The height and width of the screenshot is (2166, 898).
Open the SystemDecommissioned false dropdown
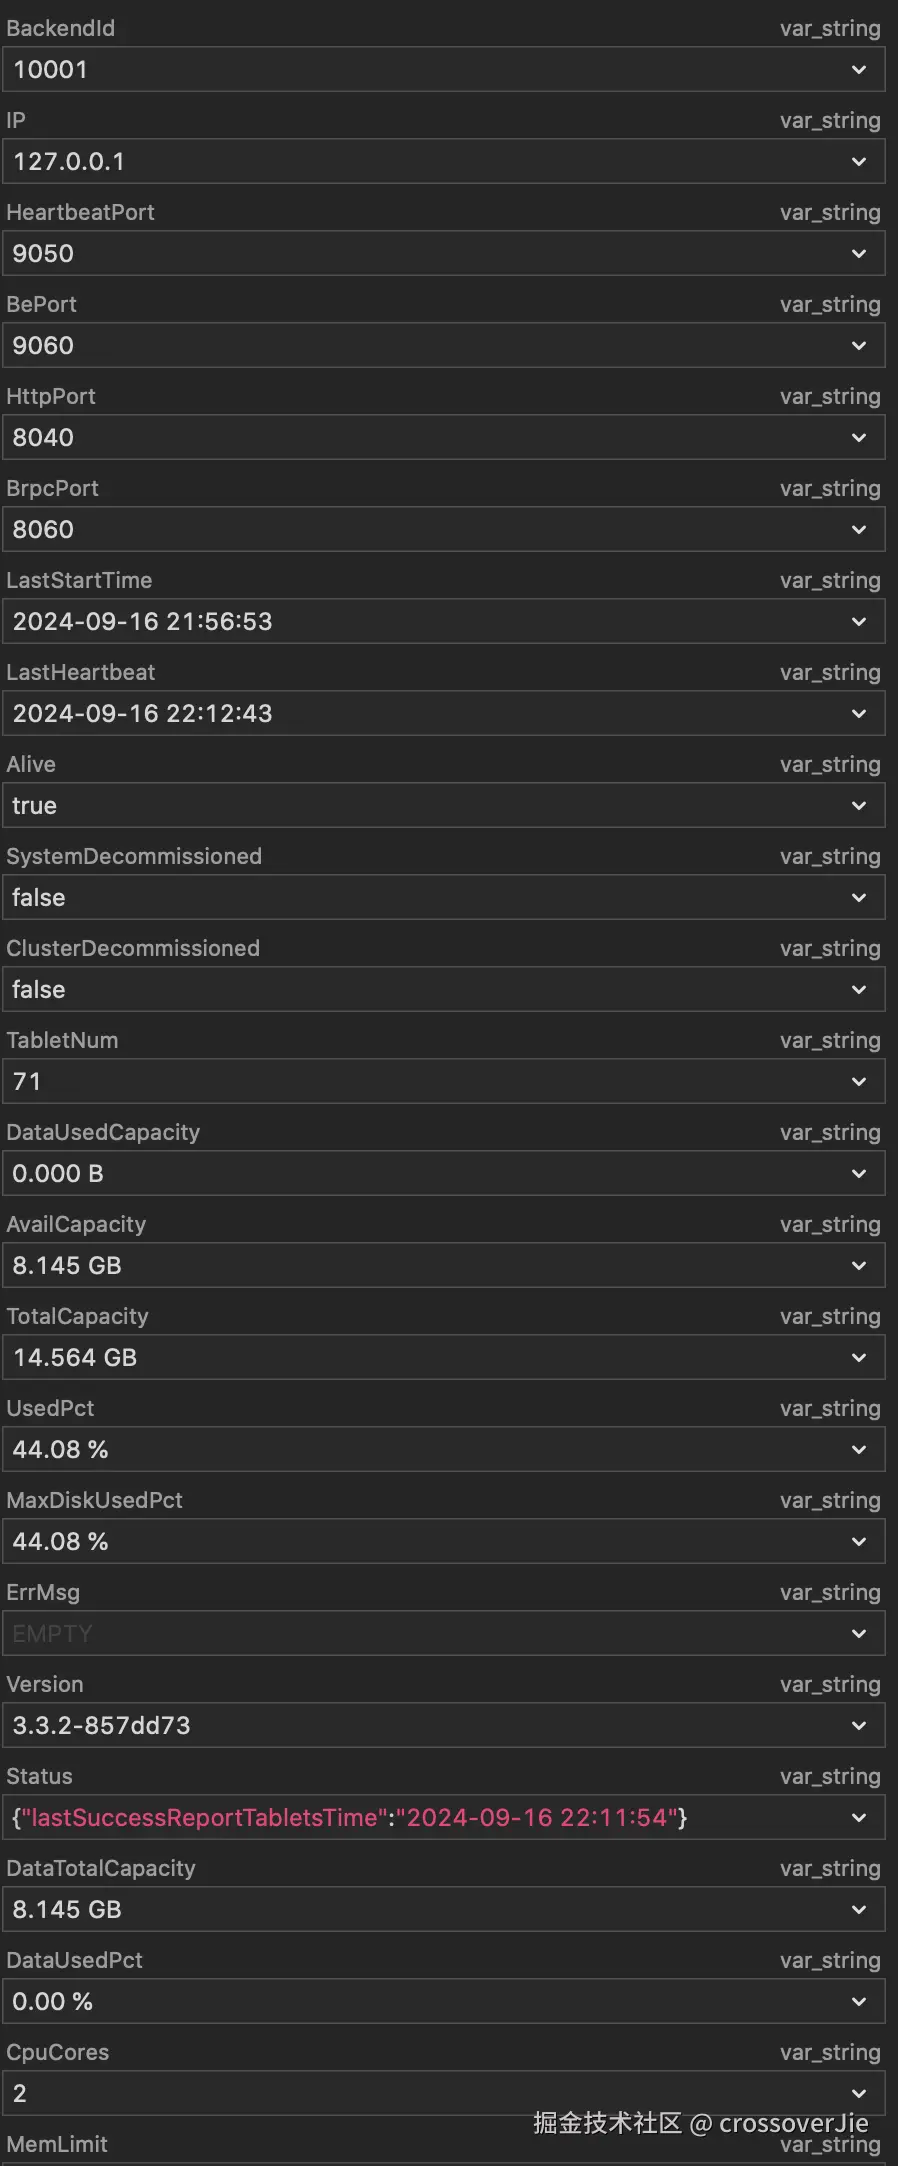coord(858,898)
